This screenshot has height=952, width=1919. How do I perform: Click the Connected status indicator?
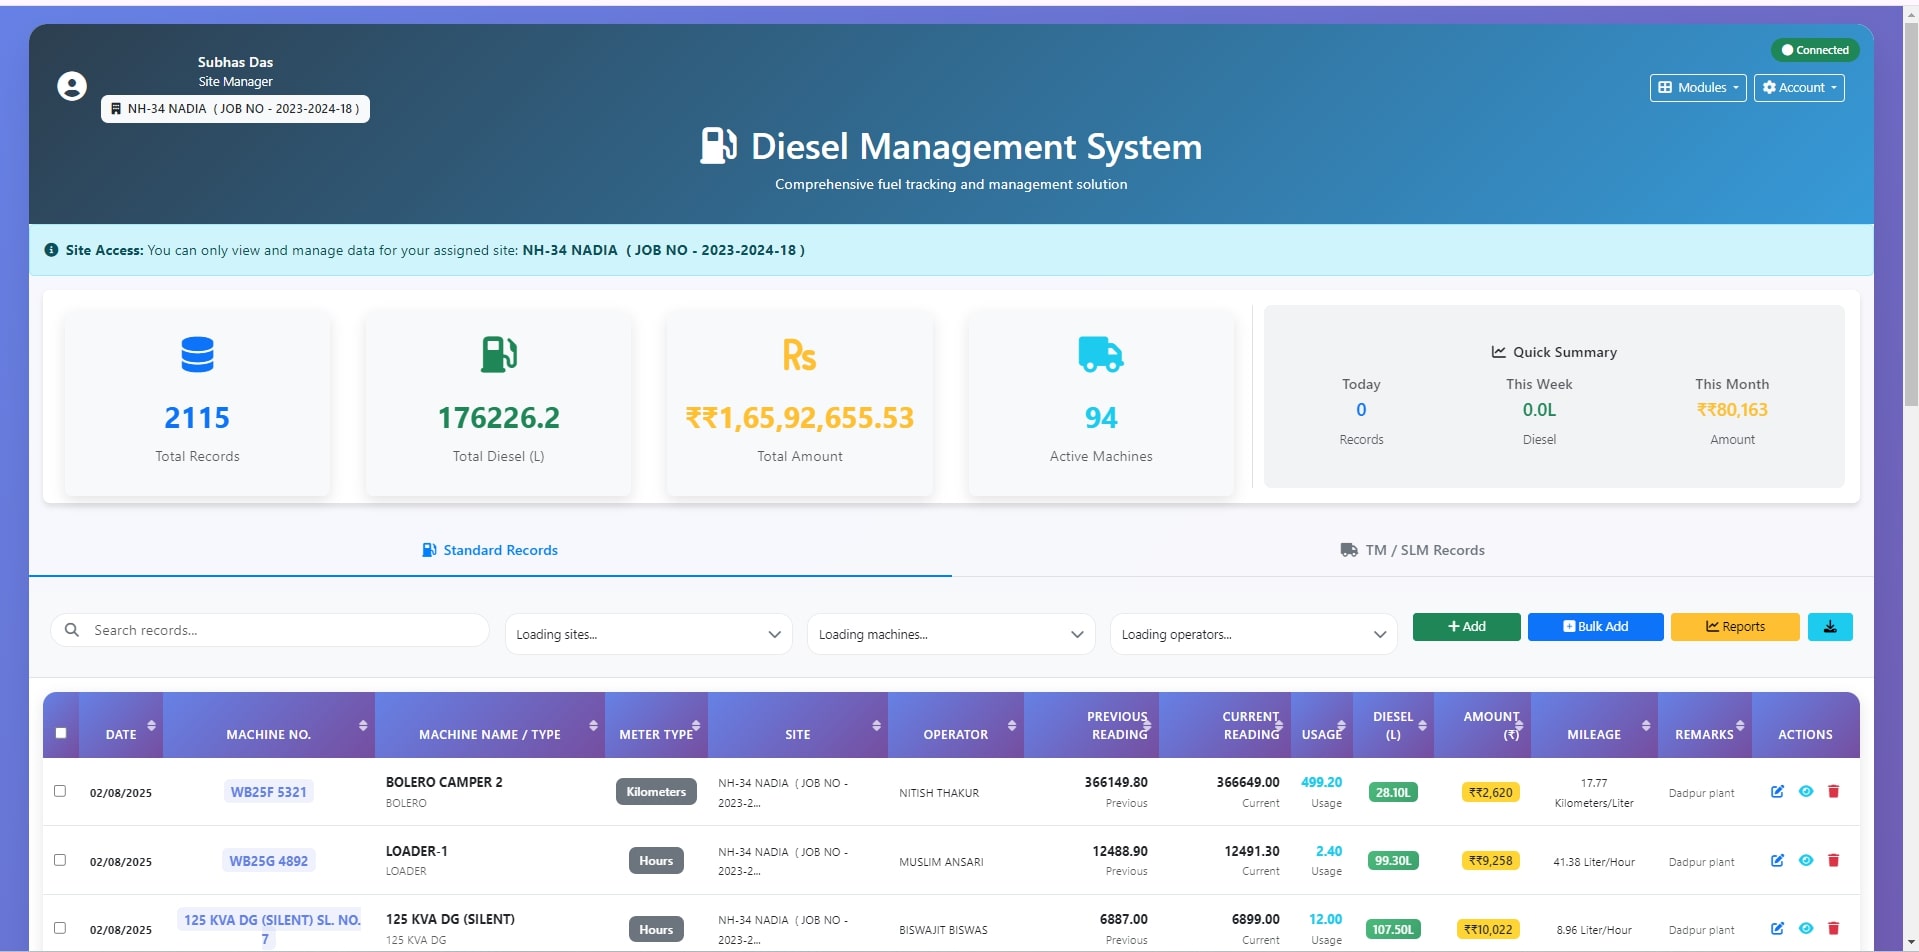point(1815,49)
